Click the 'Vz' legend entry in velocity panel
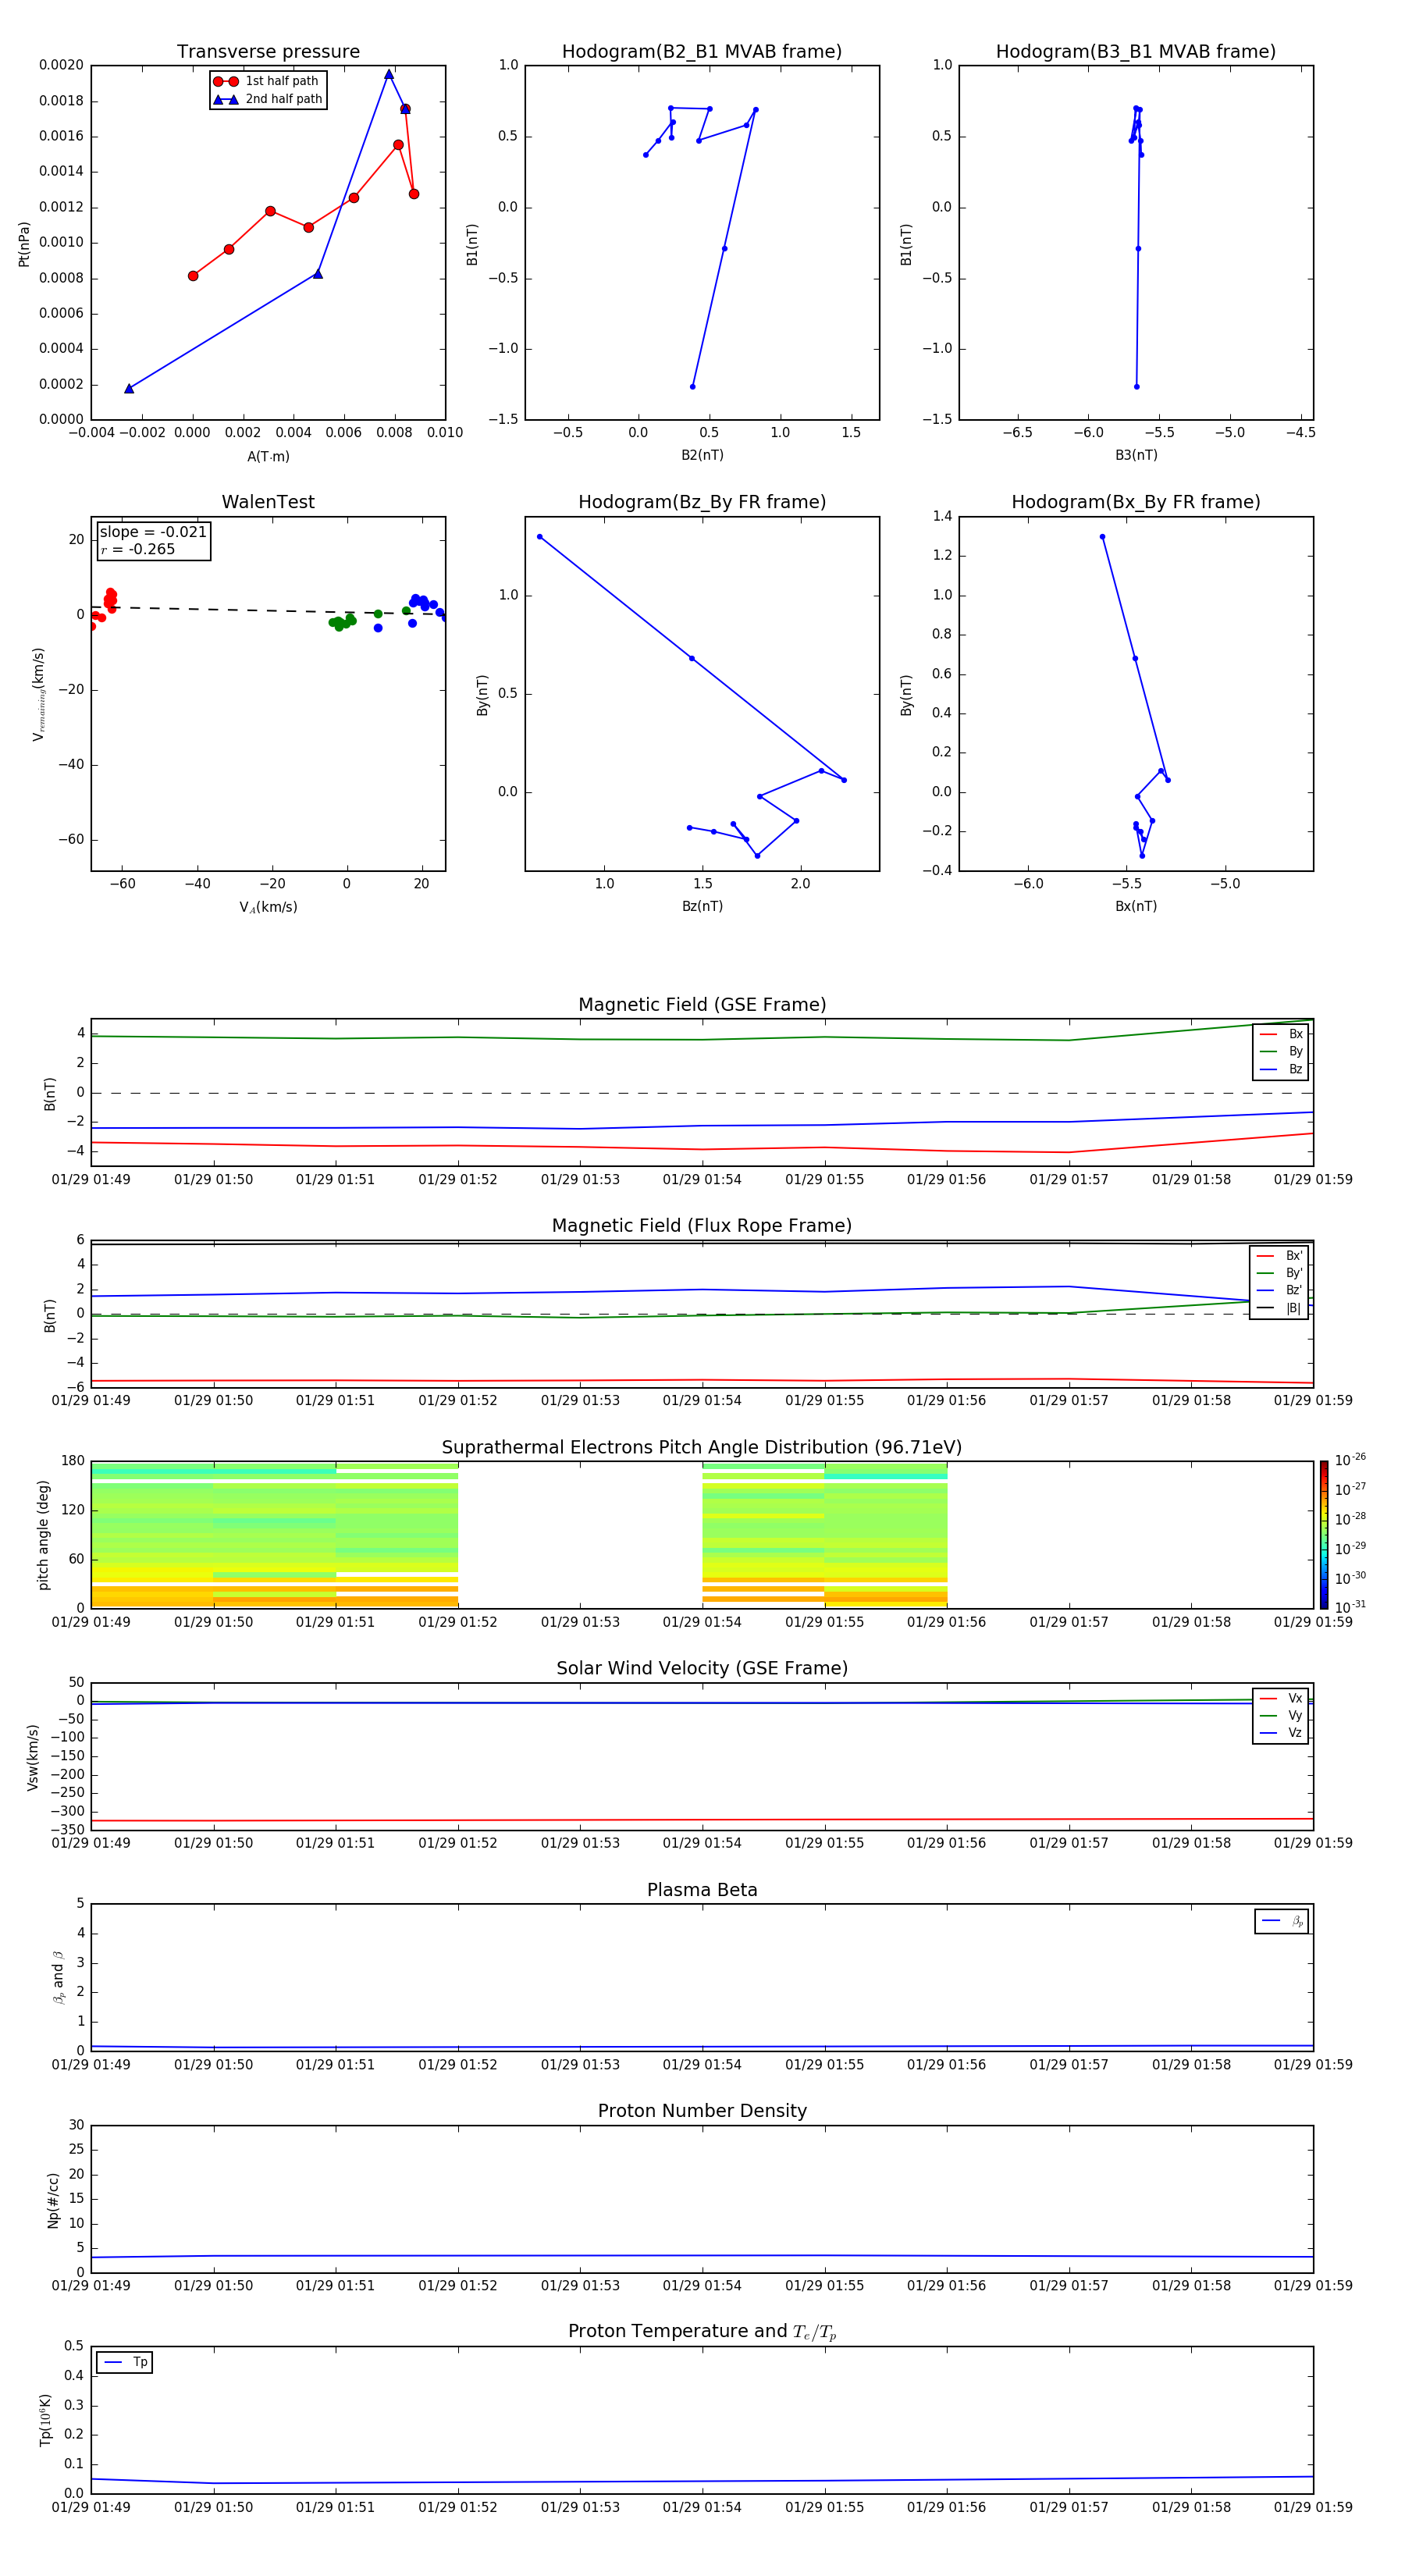The width and height of the screenshot is (1405, 2576). click(x=1281, y=1733)
